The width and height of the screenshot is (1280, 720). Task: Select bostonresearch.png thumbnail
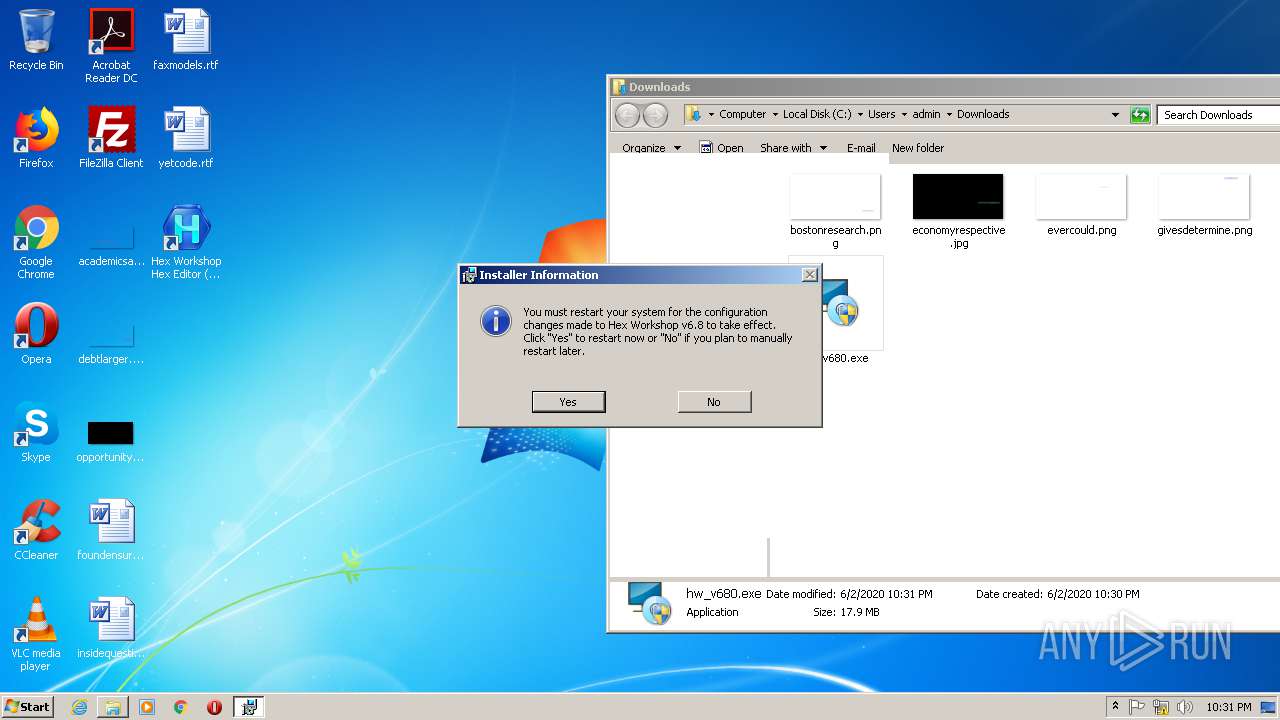pos(835,210)
